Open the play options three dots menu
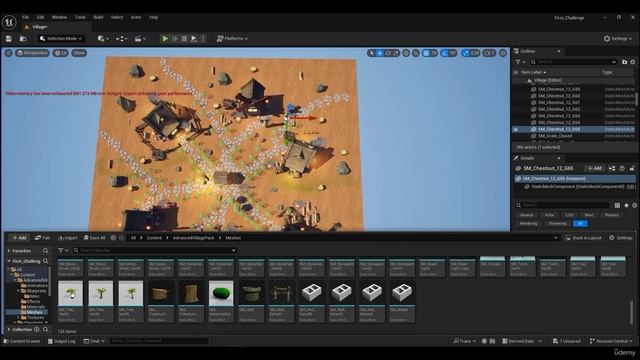This screenshot has height=360, width=640. pos(203,38)
